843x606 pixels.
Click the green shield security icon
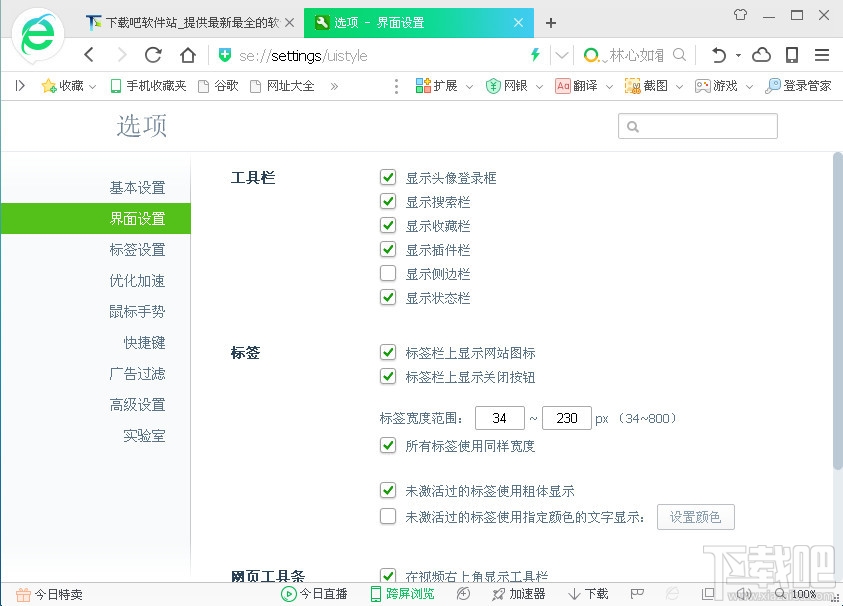tap(225, 55)
